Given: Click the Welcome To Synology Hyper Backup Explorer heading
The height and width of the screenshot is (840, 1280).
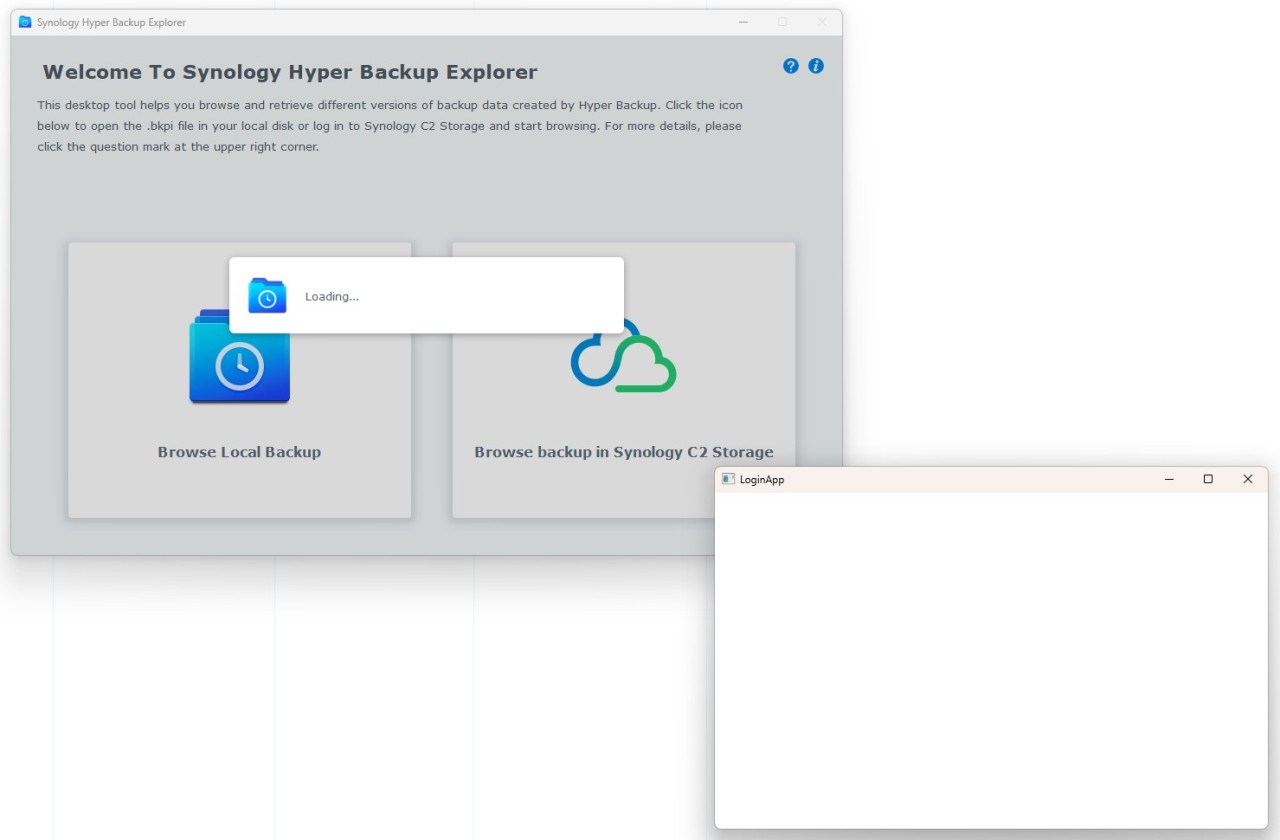Looking at the screenshot, I should (x=290, y=72).
